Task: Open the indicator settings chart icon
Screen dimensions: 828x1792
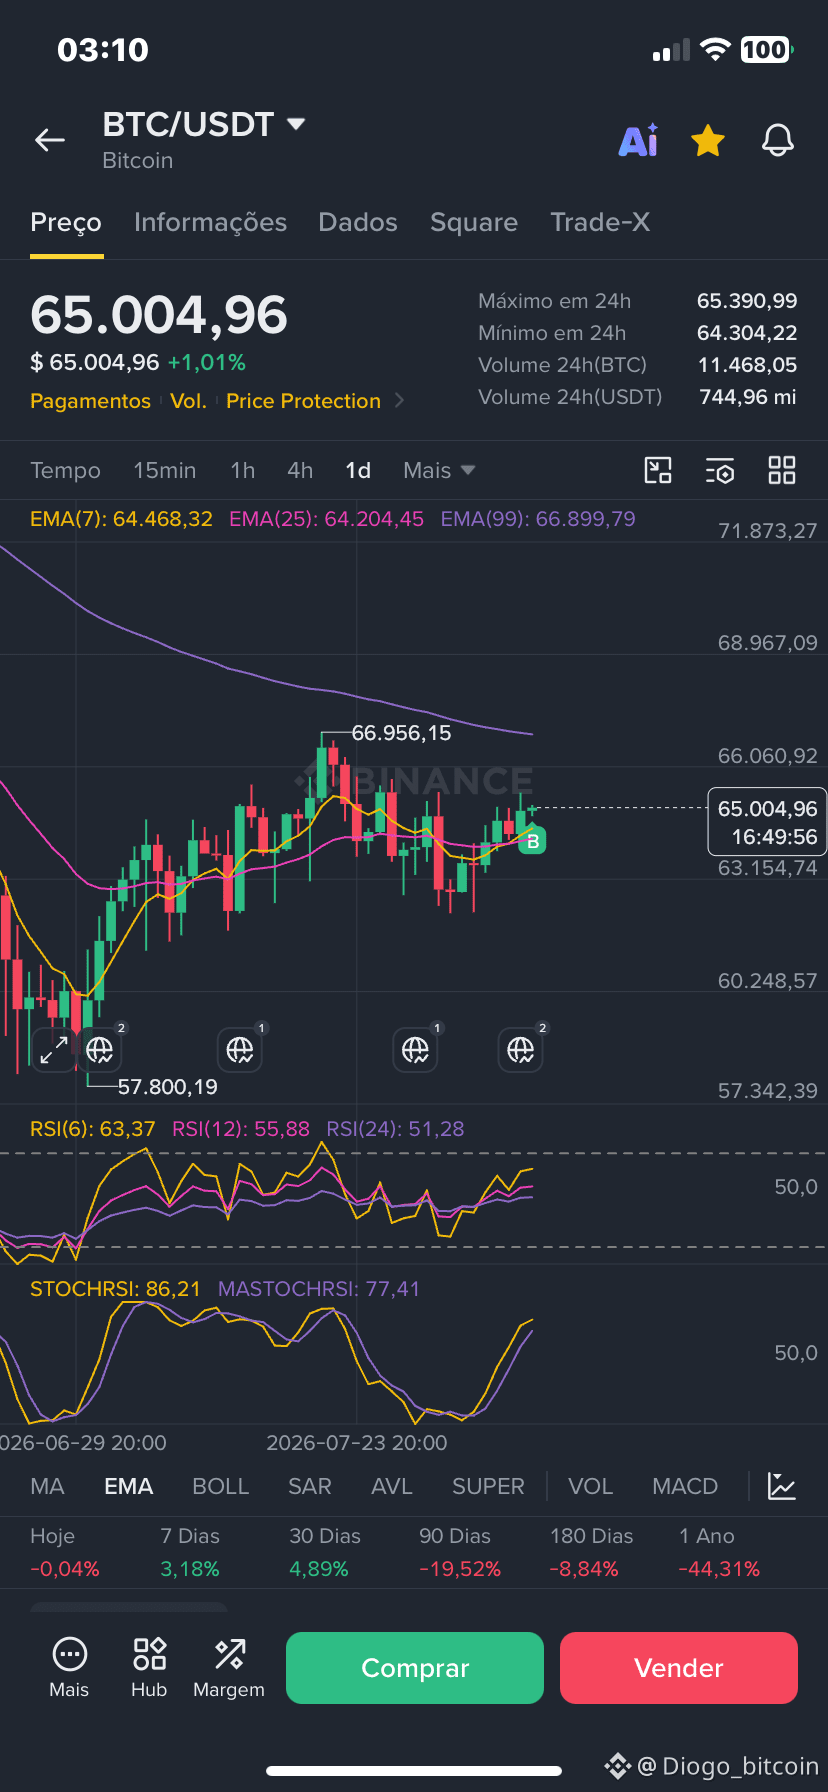Action: pyautogui.click(x=782, y=1486)
